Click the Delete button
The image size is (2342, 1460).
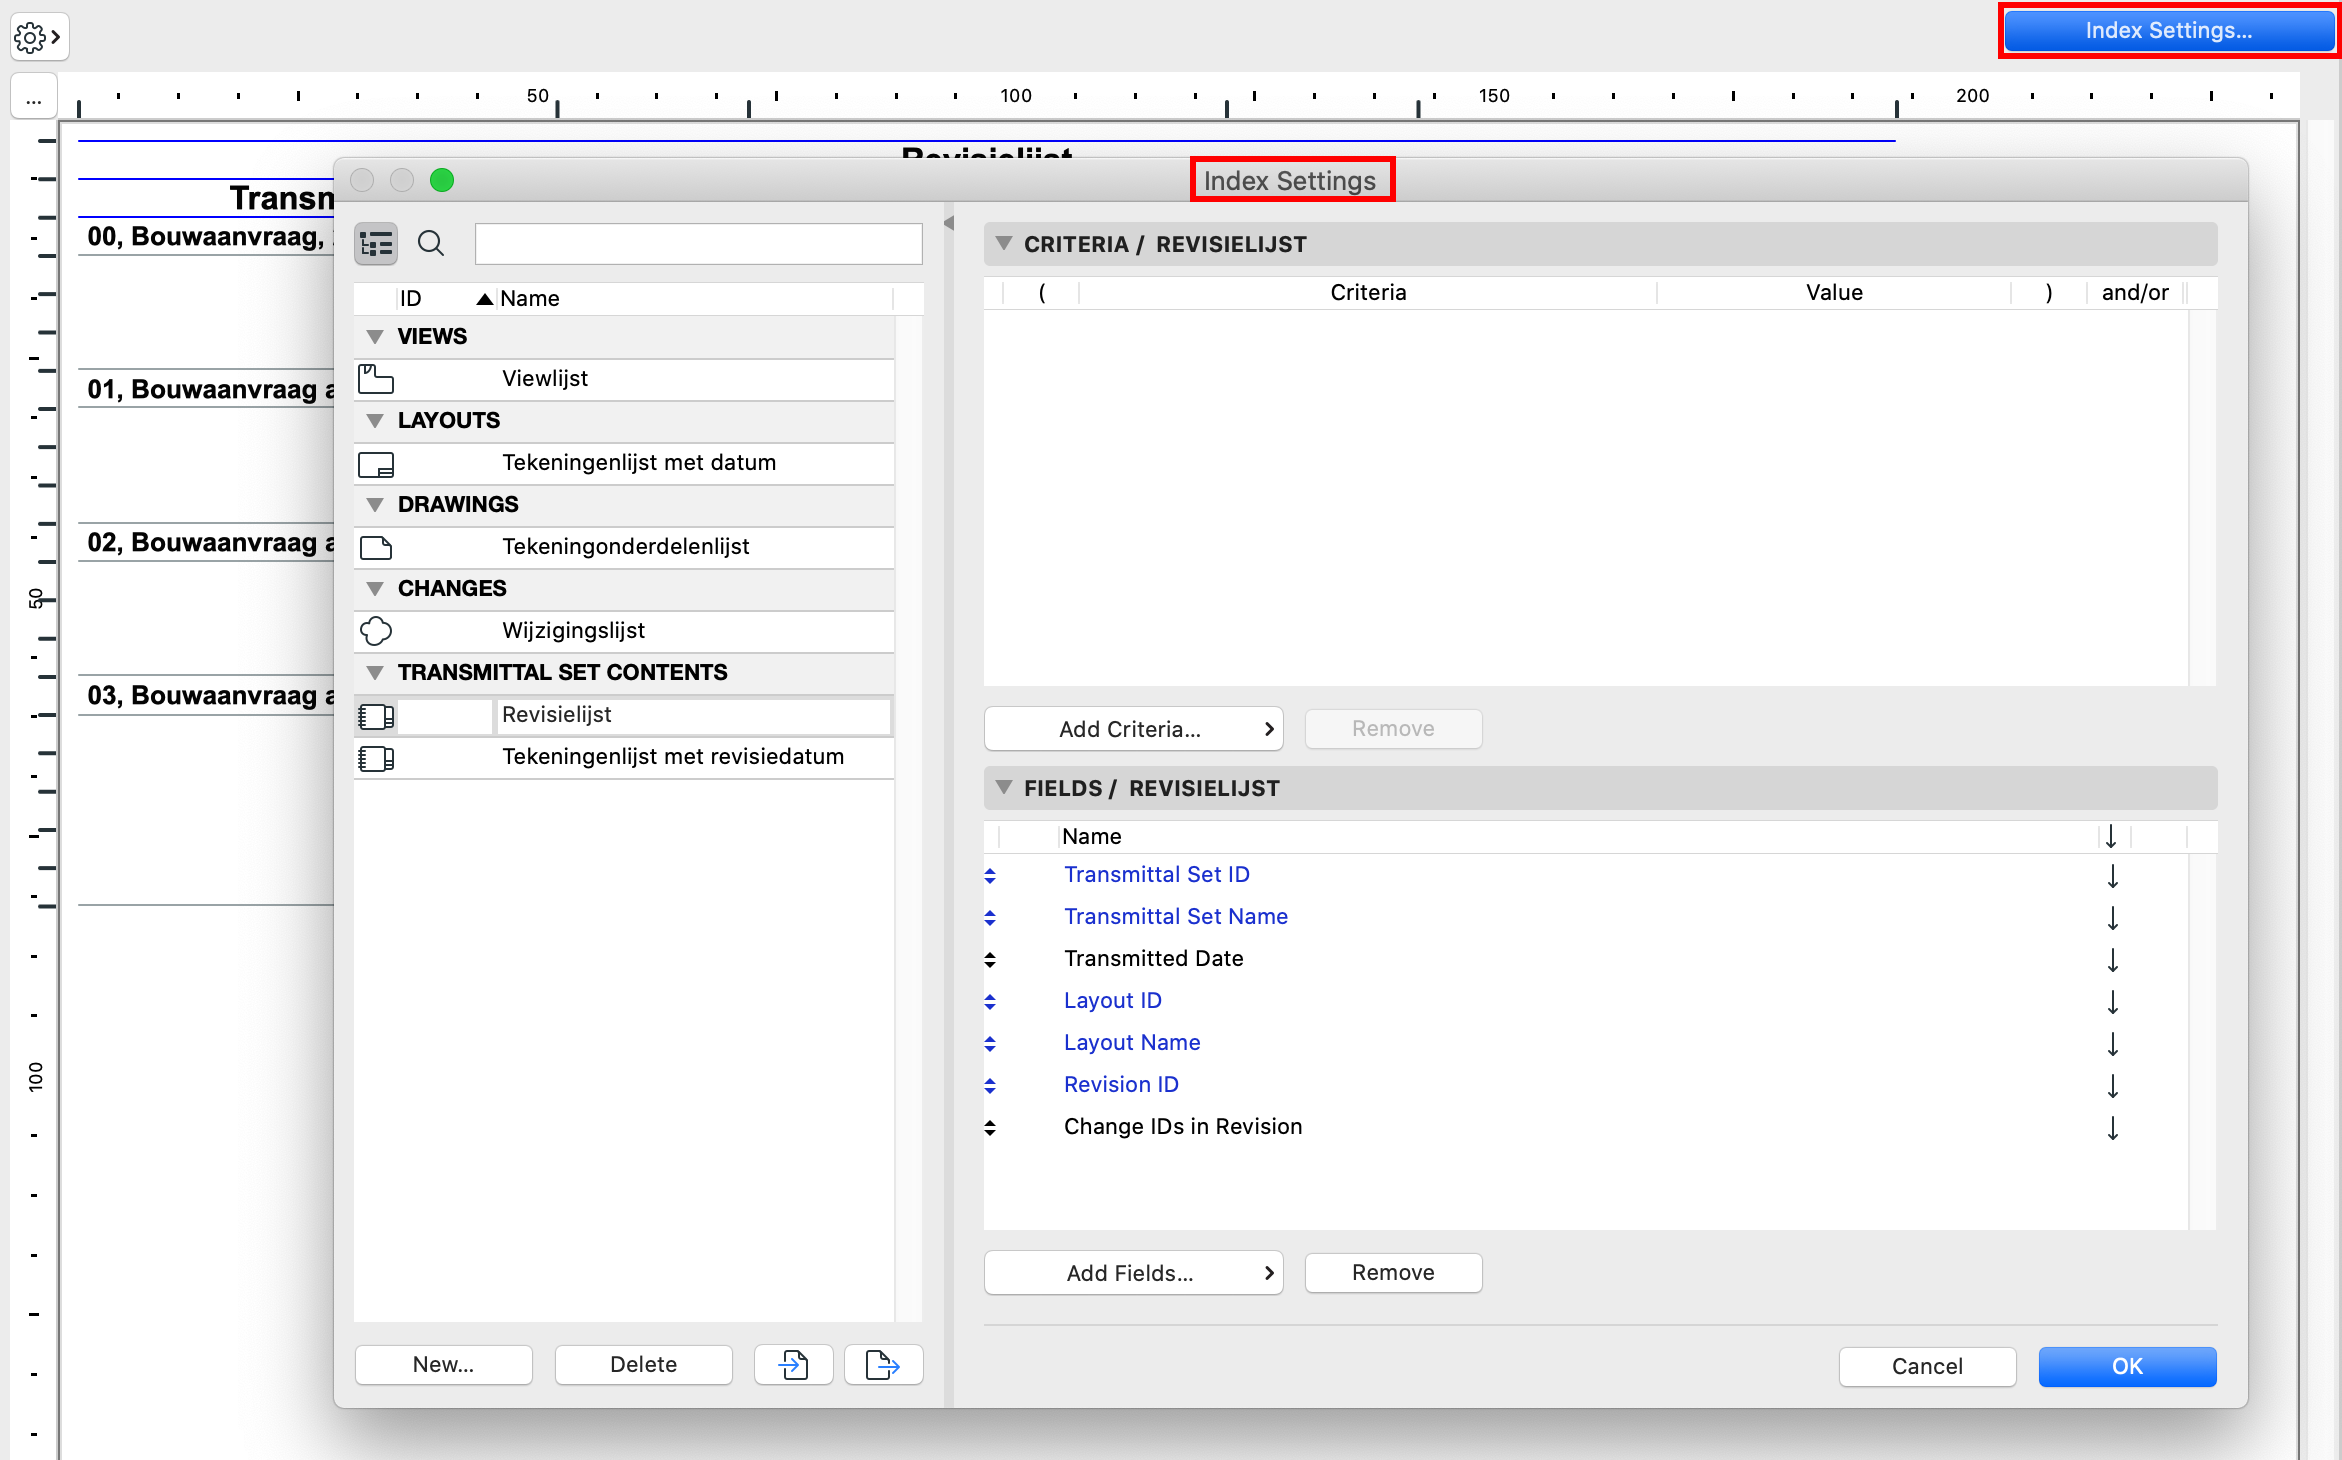(643, 1365)
